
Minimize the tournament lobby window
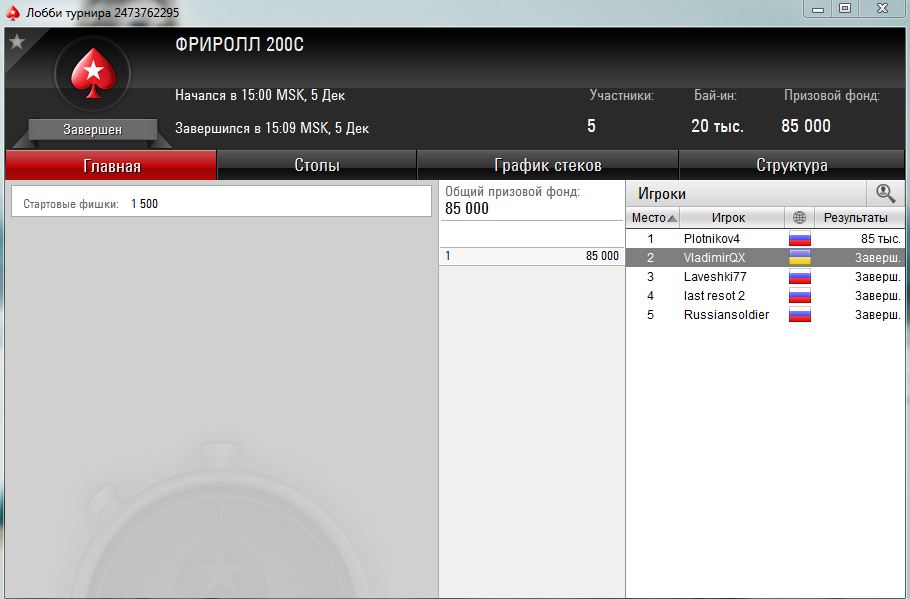coord(818,9)
